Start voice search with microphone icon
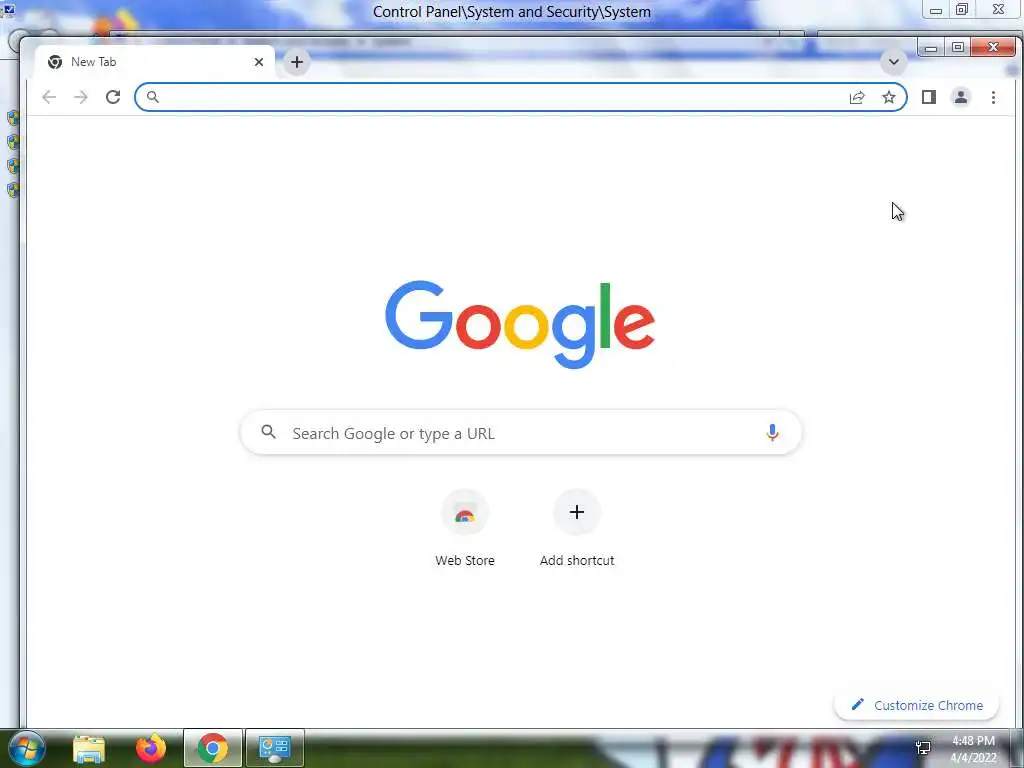This screenshot has width=1024, height=768. [x=772, y=432]
